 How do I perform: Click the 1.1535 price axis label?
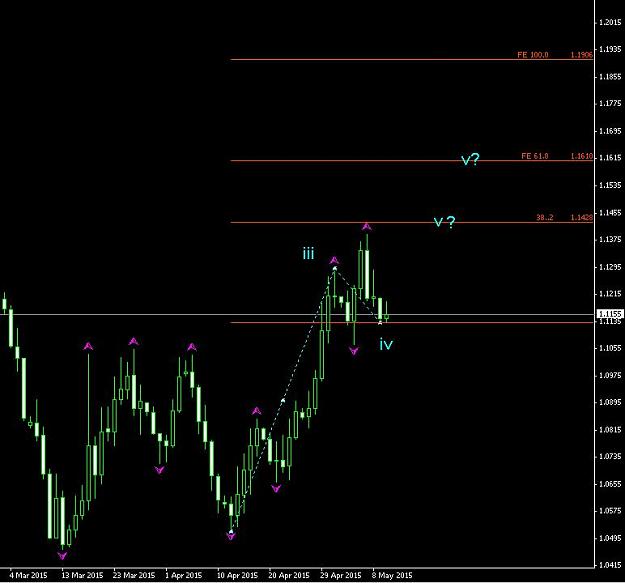click(x=610, y=185)
